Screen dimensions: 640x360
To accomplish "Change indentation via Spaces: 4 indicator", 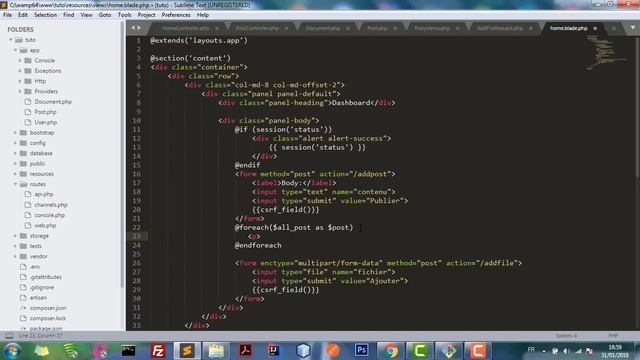I will (566, 336).
